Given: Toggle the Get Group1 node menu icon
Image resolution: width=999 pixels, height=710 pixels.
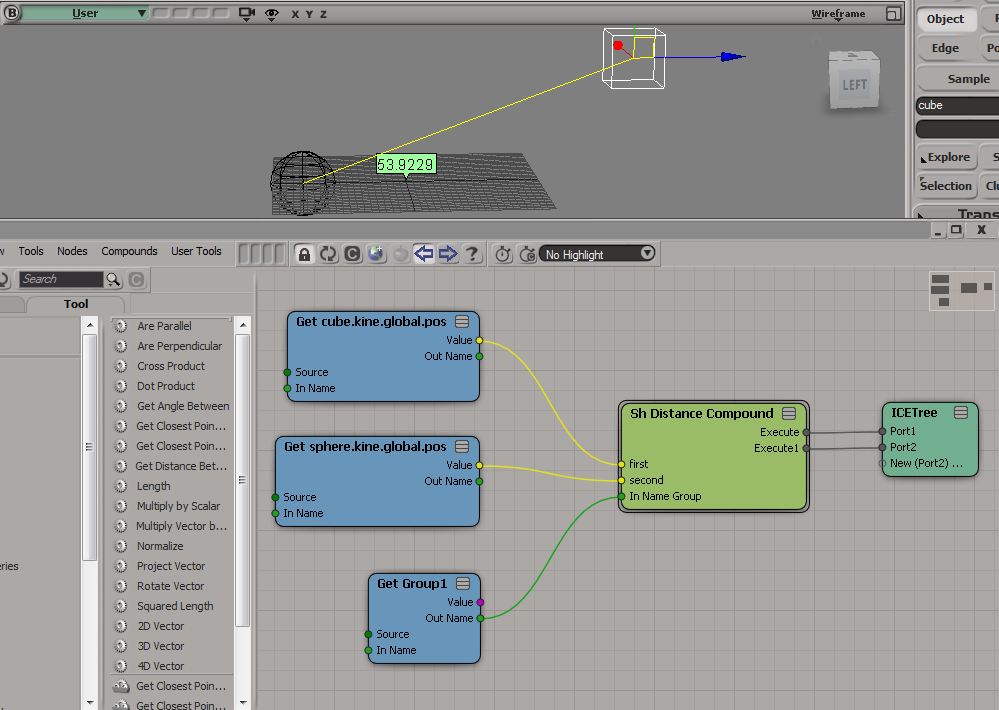Looking at the screenshot, I should (x=462, y=584).
